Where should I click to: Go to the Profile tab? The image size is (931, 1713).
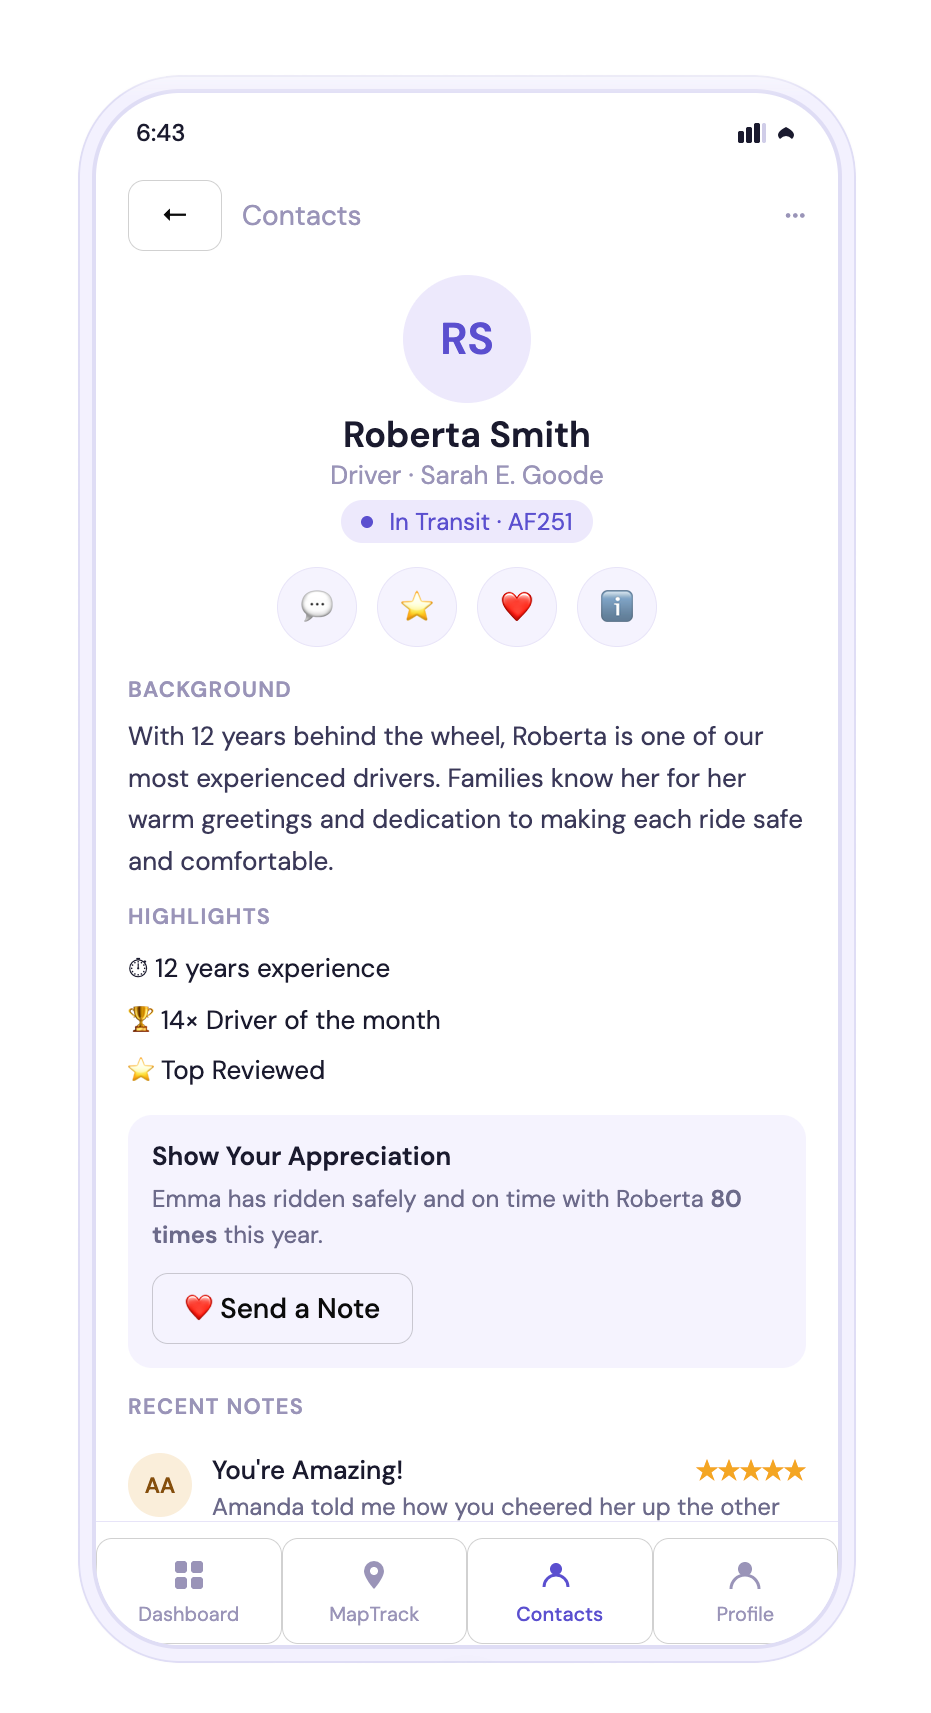[x=745, y=1591]
